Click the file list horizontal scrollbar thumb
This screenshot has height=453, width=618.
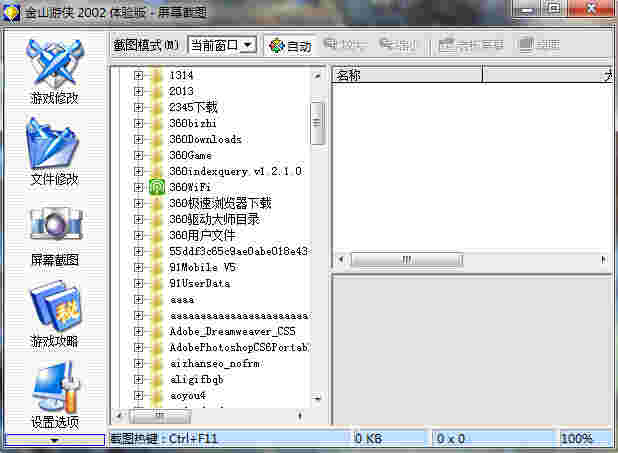pos(407,260)
